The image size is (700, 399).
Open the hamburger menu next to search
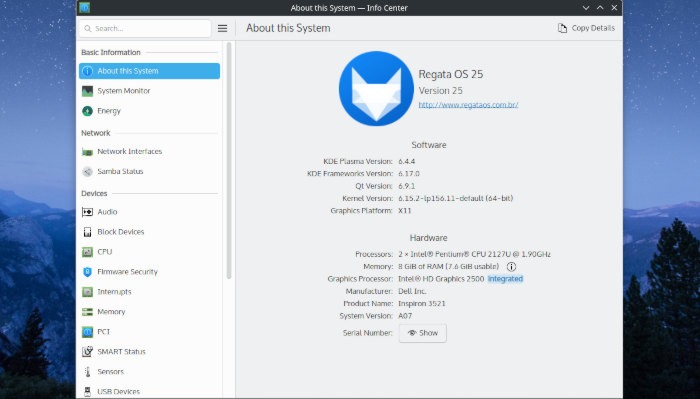click(x=222, y=29)
